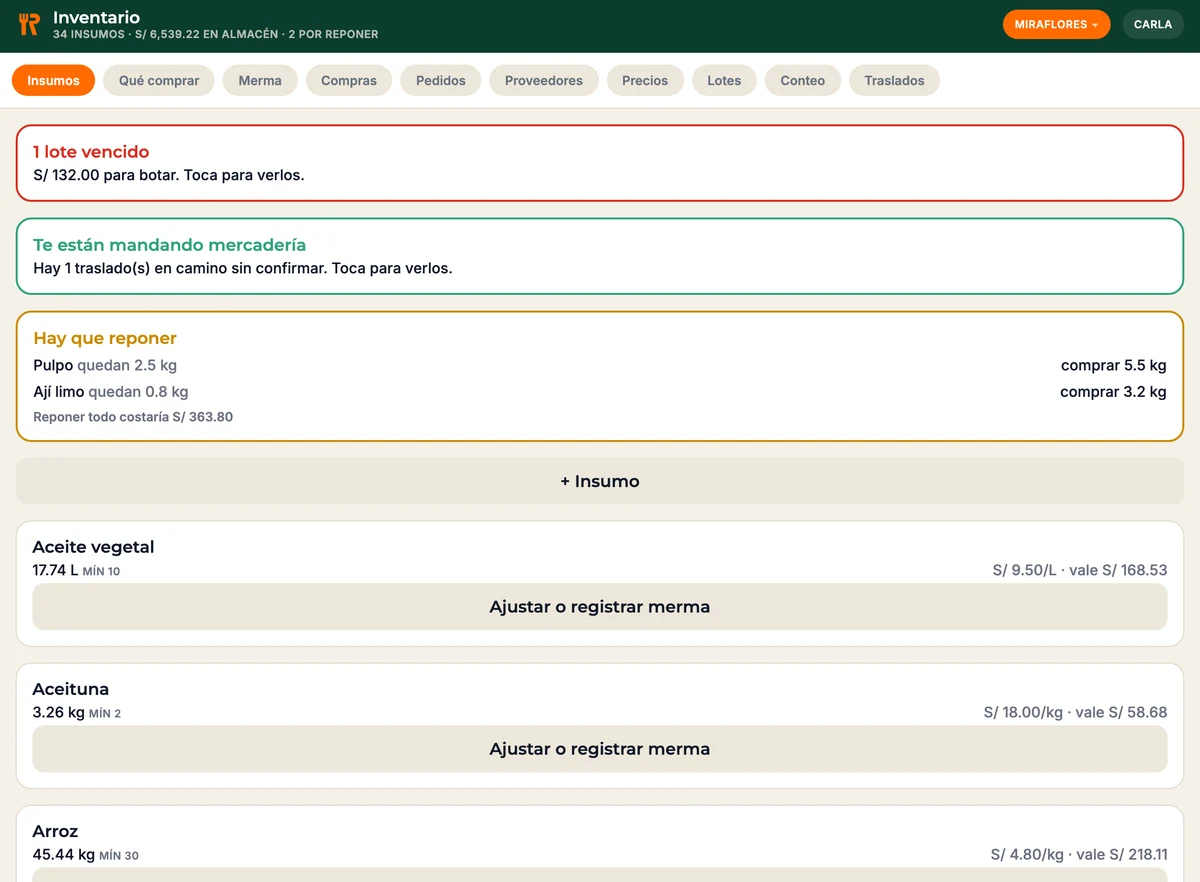Click the orange fork logo icon
Screen dimensions: 1200x882
29,25
